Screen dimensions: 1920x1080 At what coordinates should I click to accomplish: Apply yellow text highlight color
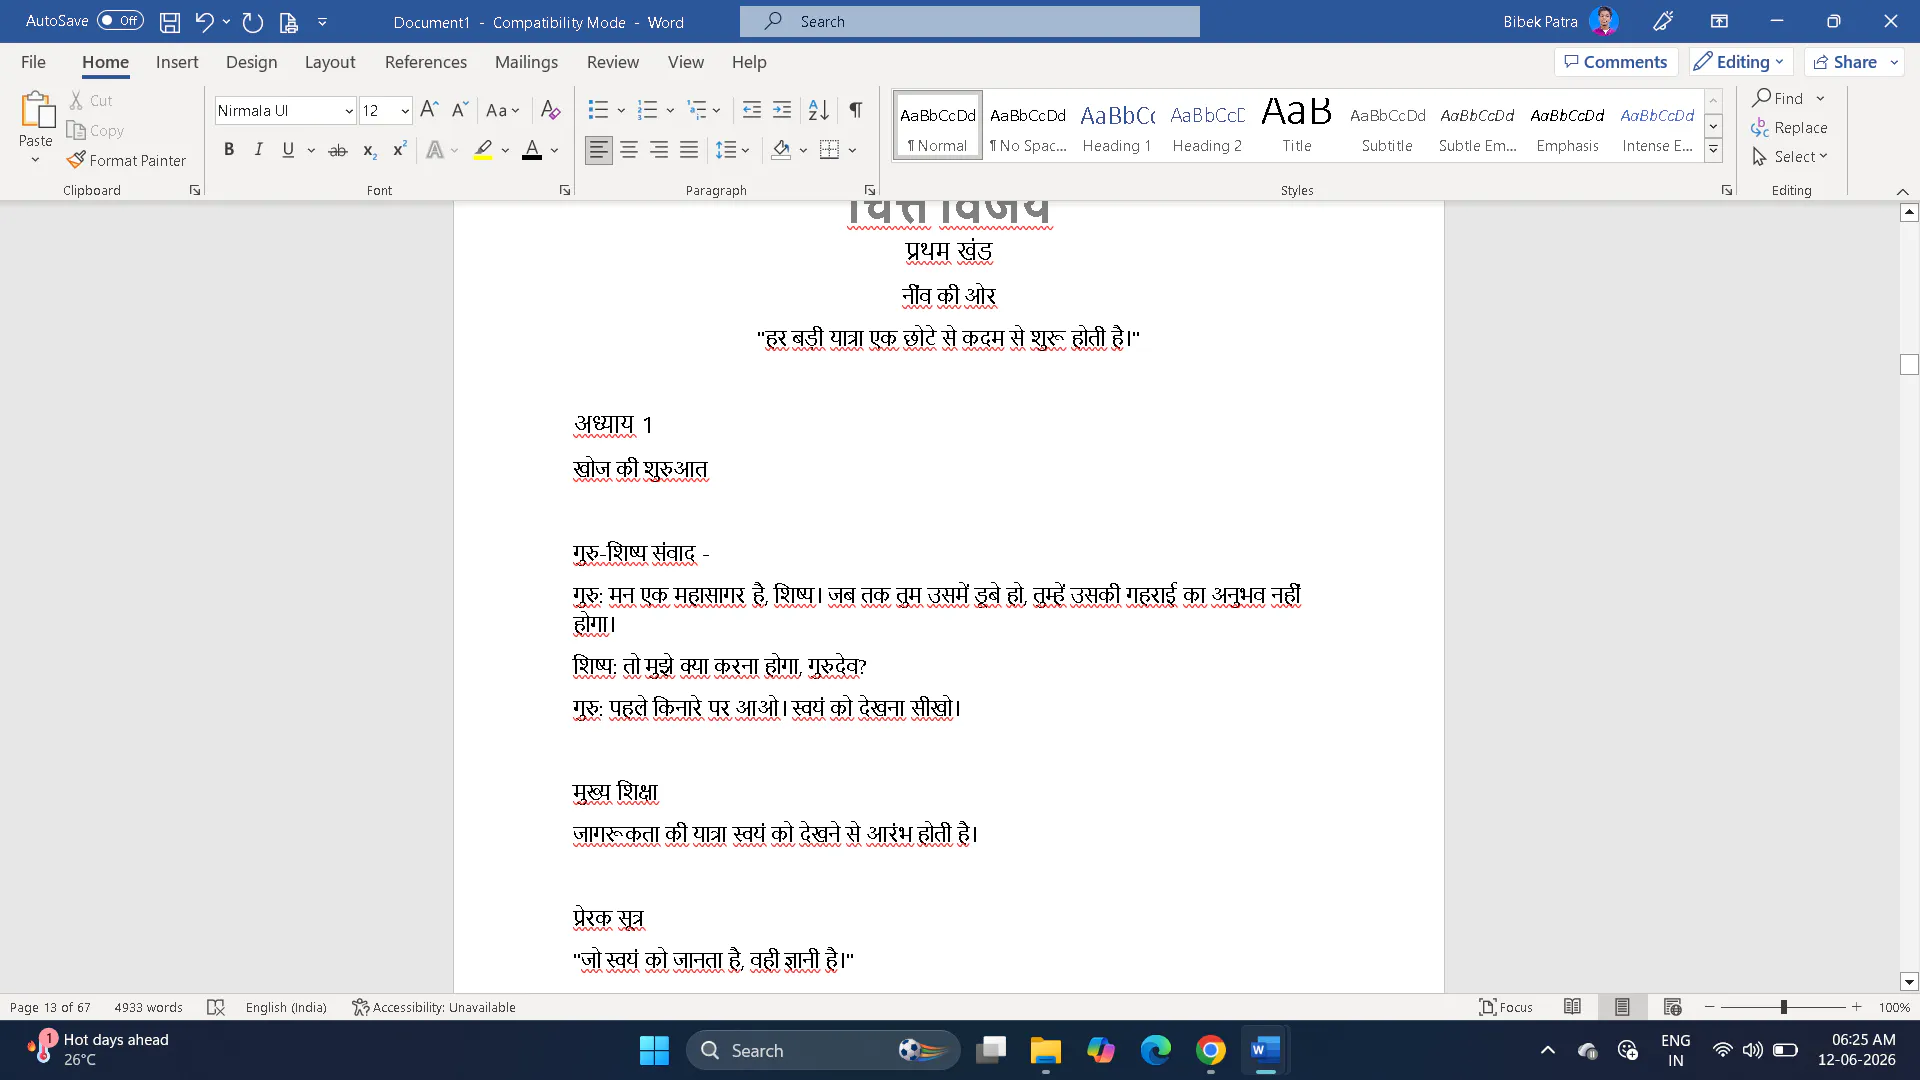pyautogui.click(x=483, y=150)
